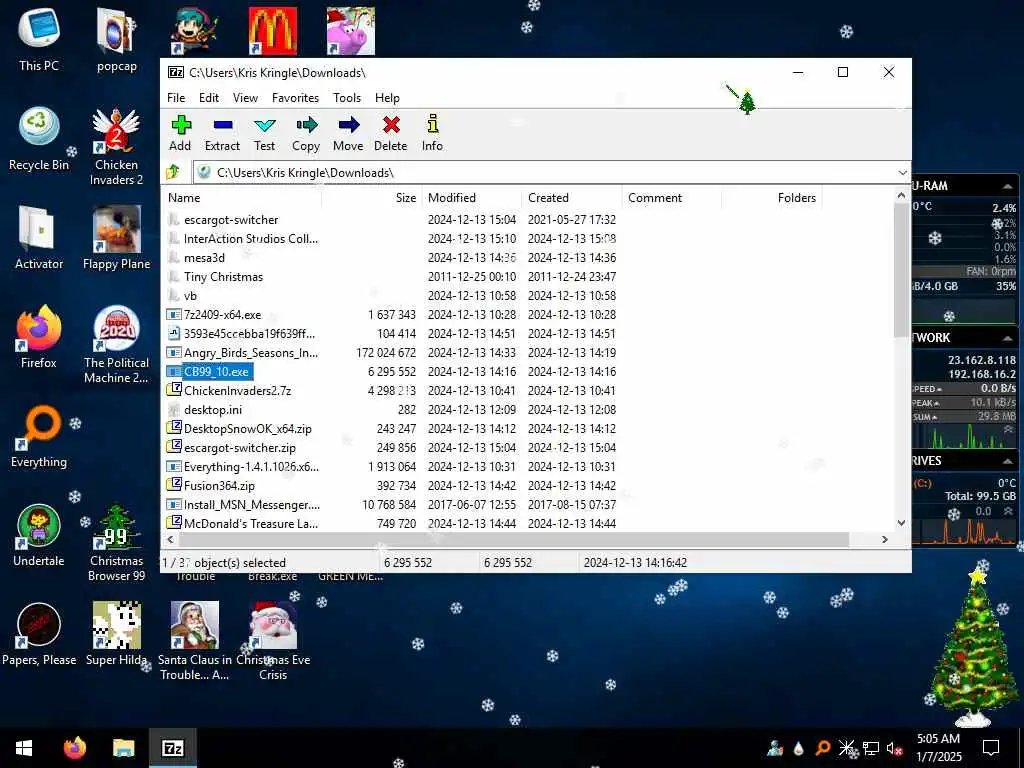Viewport: 1024px width, 768px height.
Task: Sort files by Size column header
Action: 370,198
